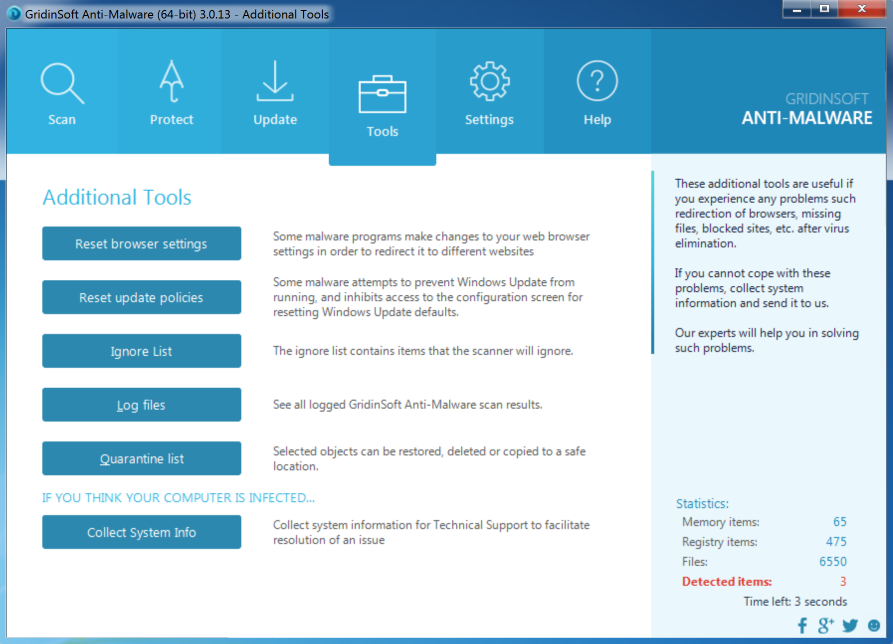This screenshot has height=644, width=893.
Task: Click the Files: label
Action: pos(695,561)
